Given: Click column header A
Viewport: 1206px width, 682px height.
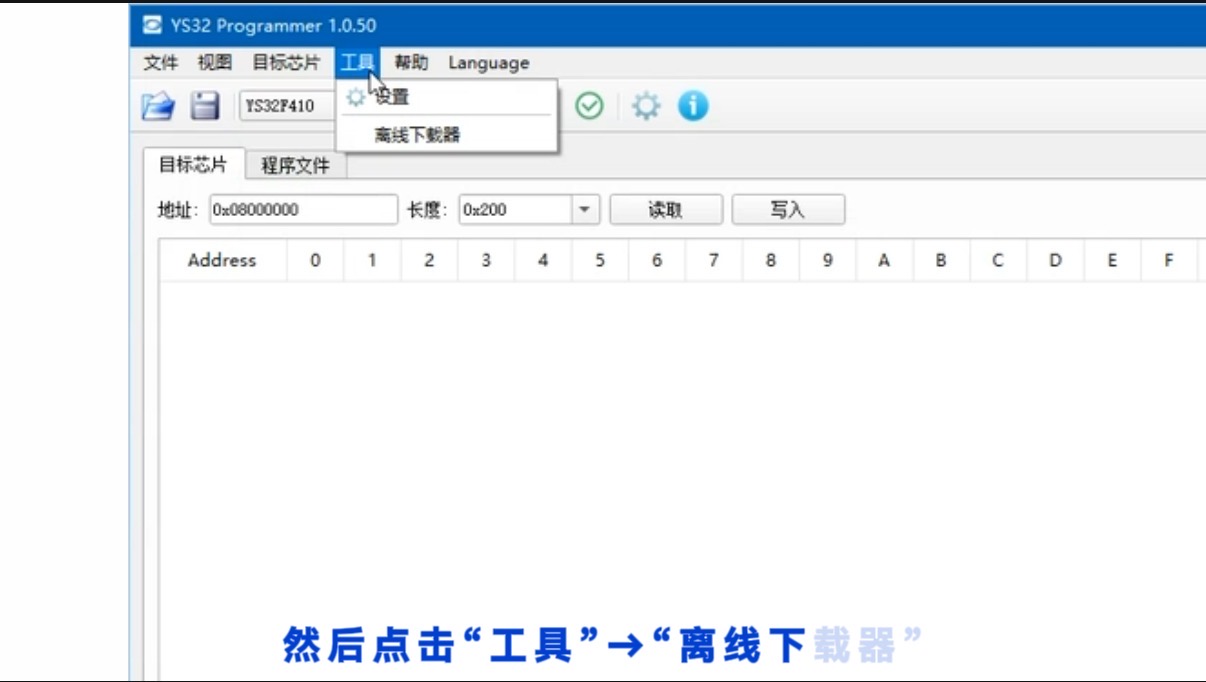Looking at the screenshot, I should (x=884, y=260).
